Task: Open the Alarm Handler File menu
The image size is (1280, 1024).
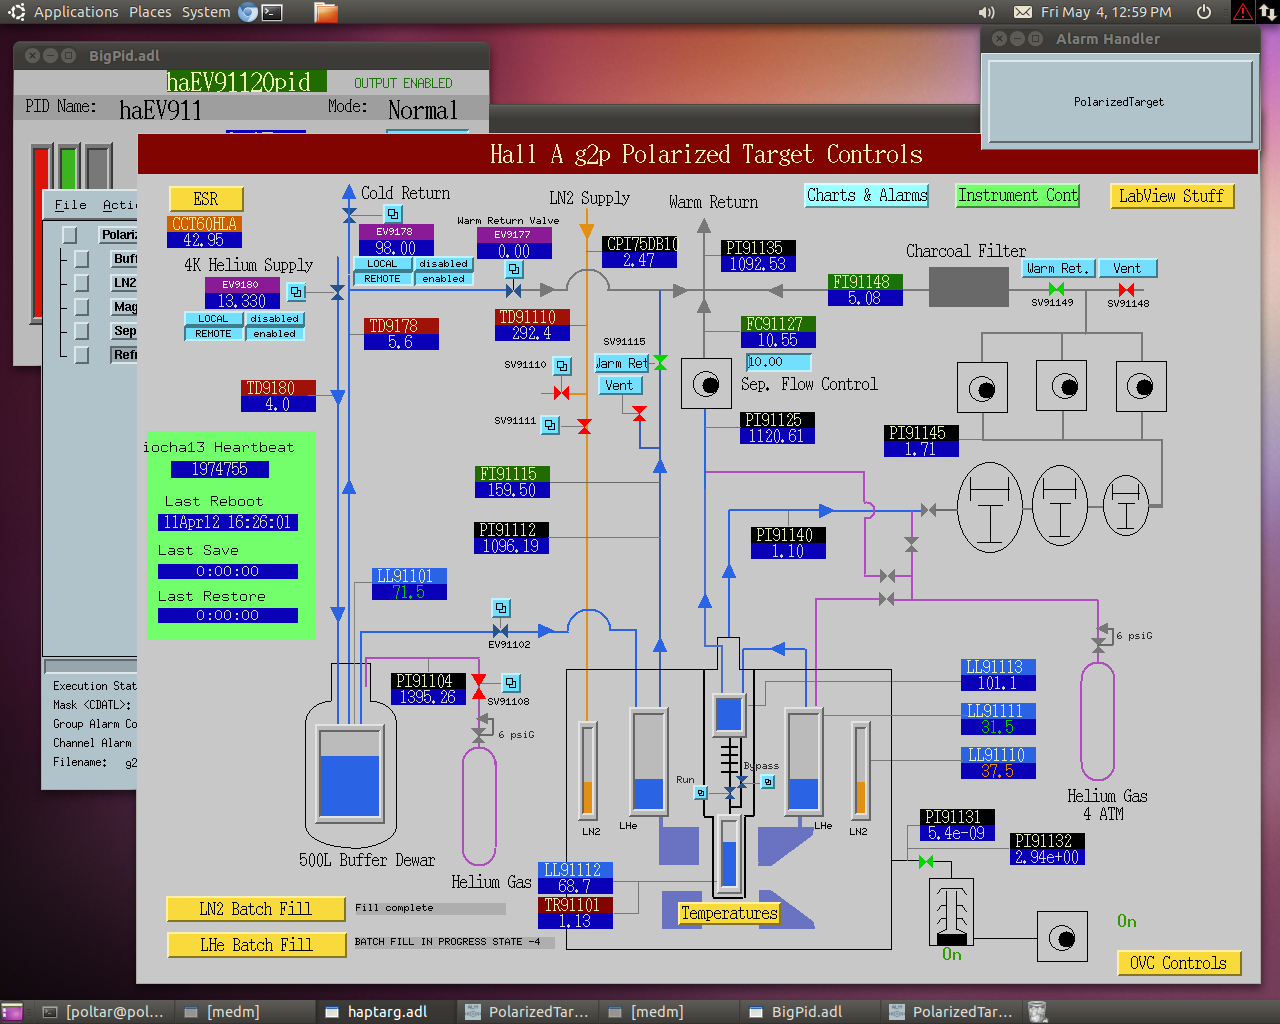Action: 70,205
